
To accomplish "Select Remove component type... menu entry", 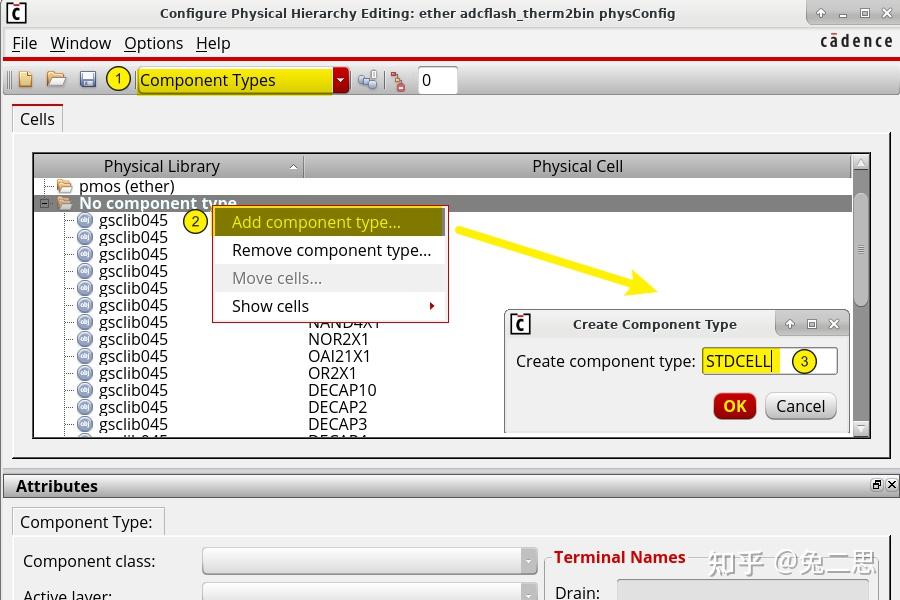I will 330,250.
